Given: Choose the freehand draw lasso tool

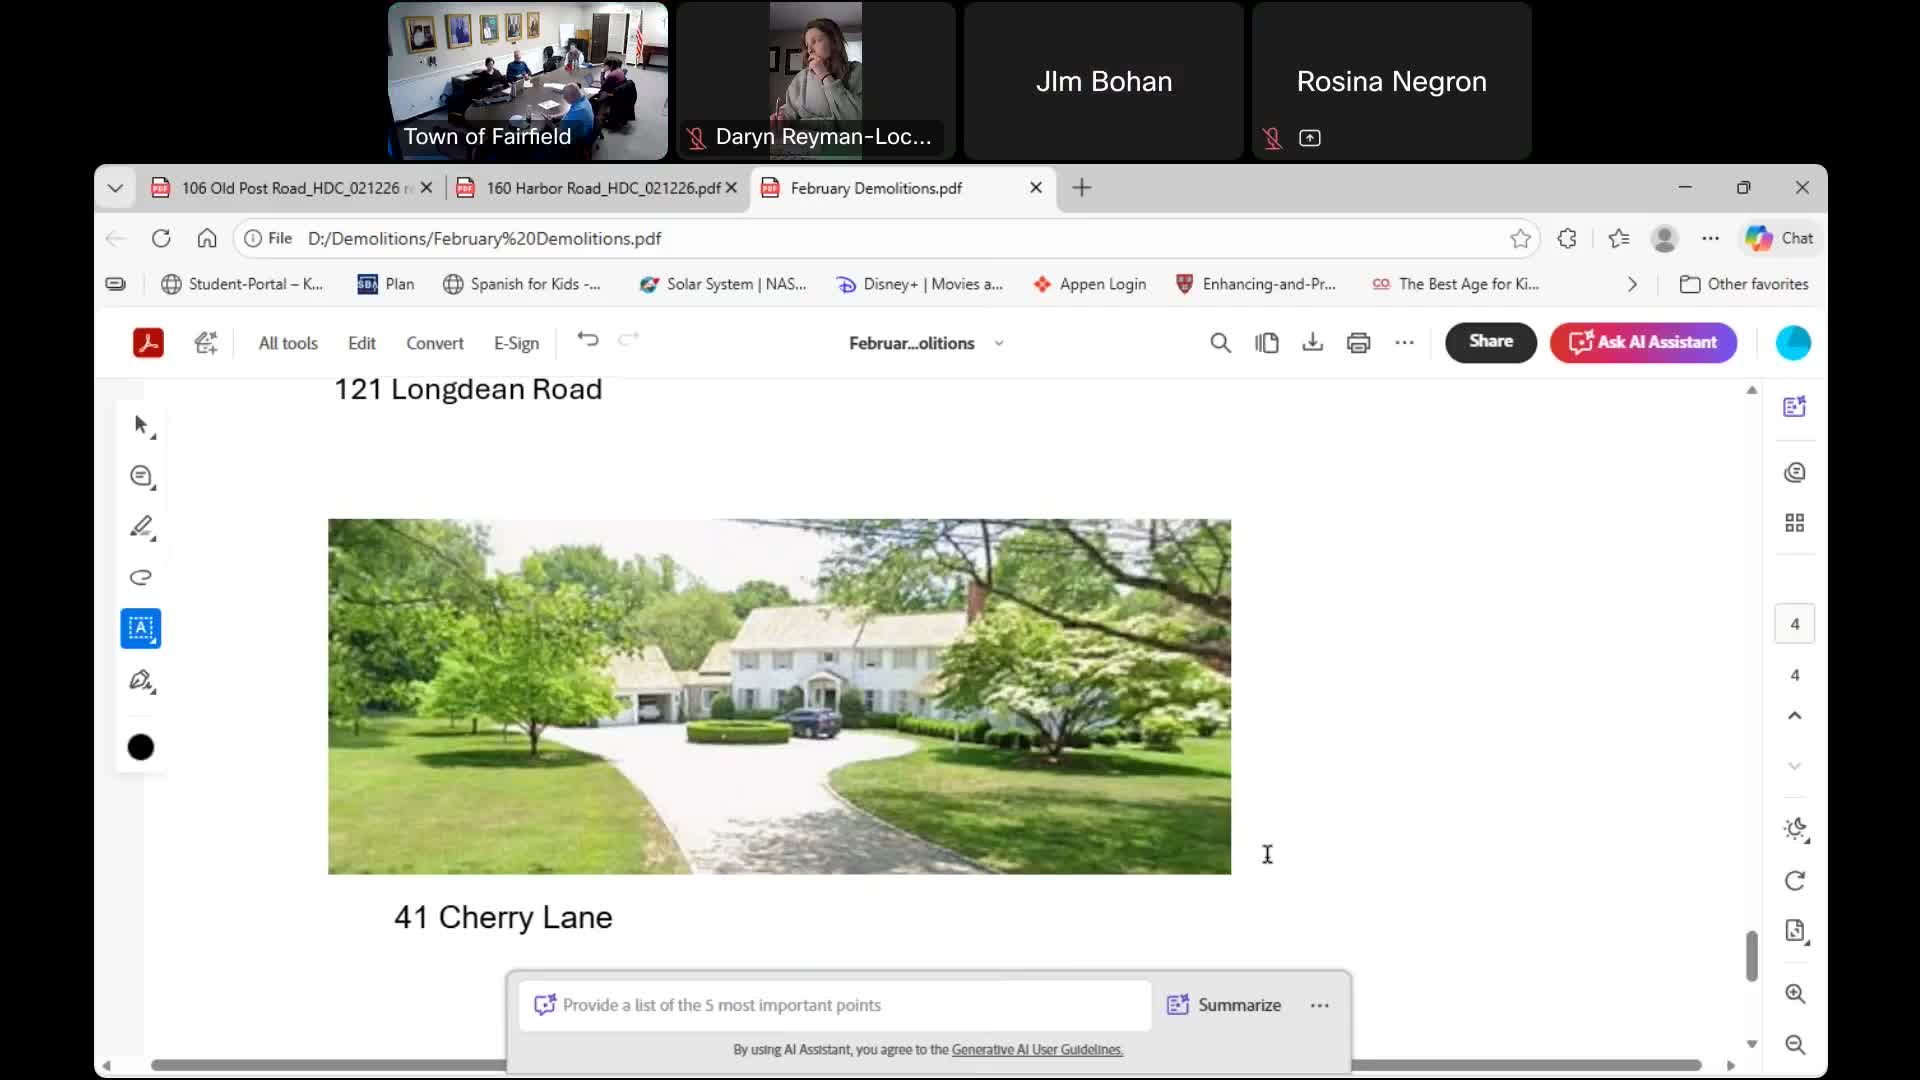Looking at the screenshot, I should pyautogui.click(x=141, y=578).
